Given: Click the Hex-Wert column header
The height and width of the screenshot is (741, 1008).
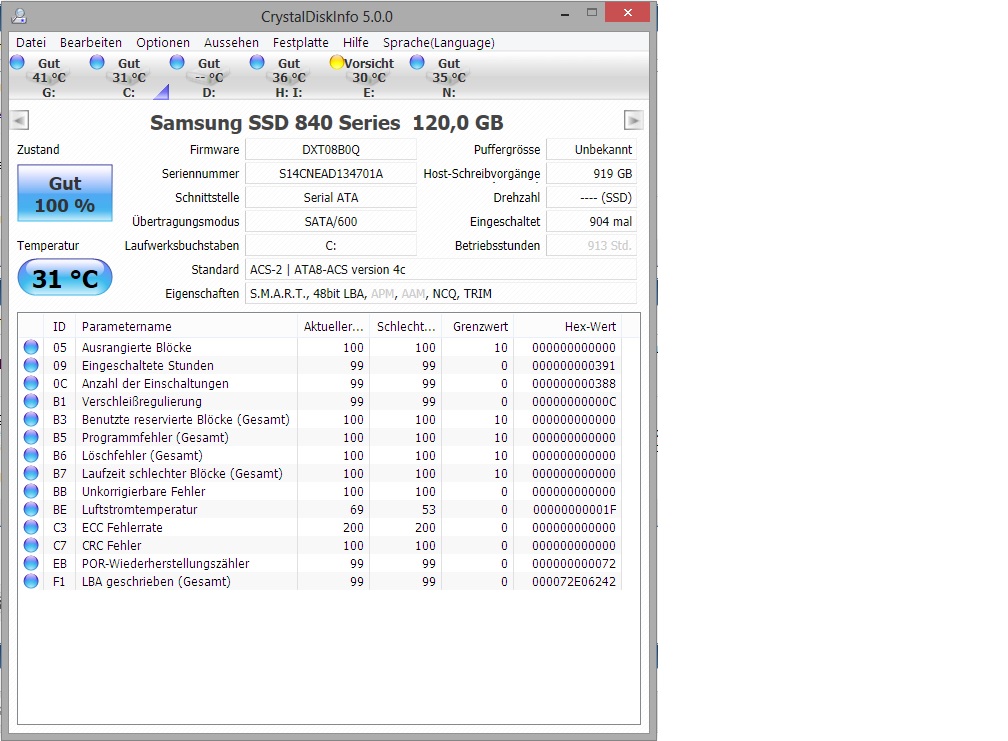Looking at the screenshot, I should (x=567, y=326).
